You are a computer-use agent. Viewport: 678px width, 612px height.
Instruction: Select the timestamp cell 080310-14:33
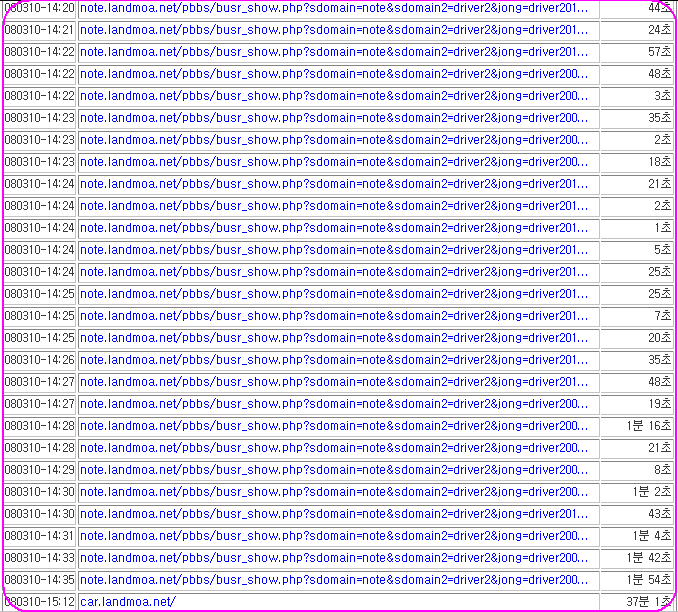(x=40, y=558)
